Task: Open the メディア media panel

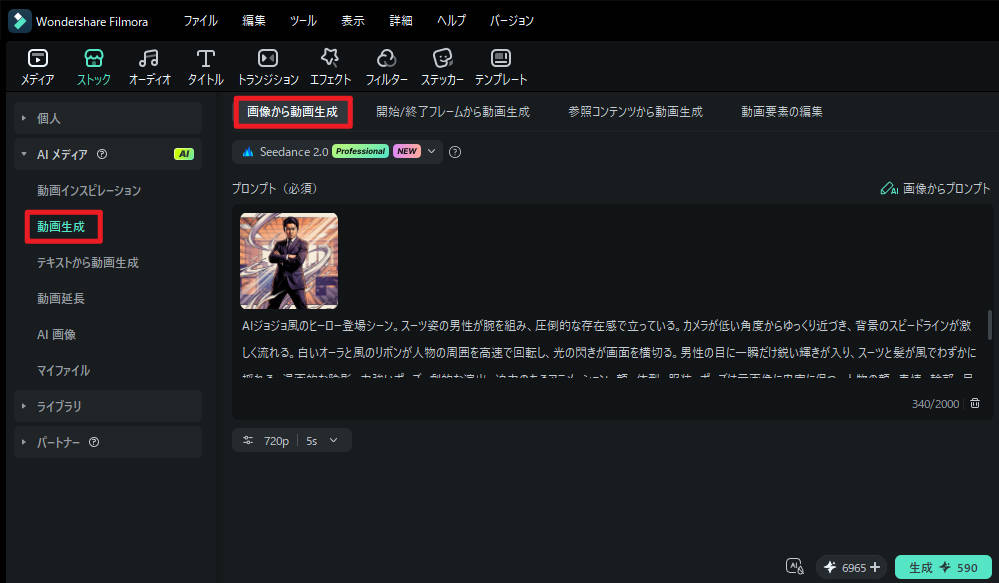Action: (x=38, y=67)
